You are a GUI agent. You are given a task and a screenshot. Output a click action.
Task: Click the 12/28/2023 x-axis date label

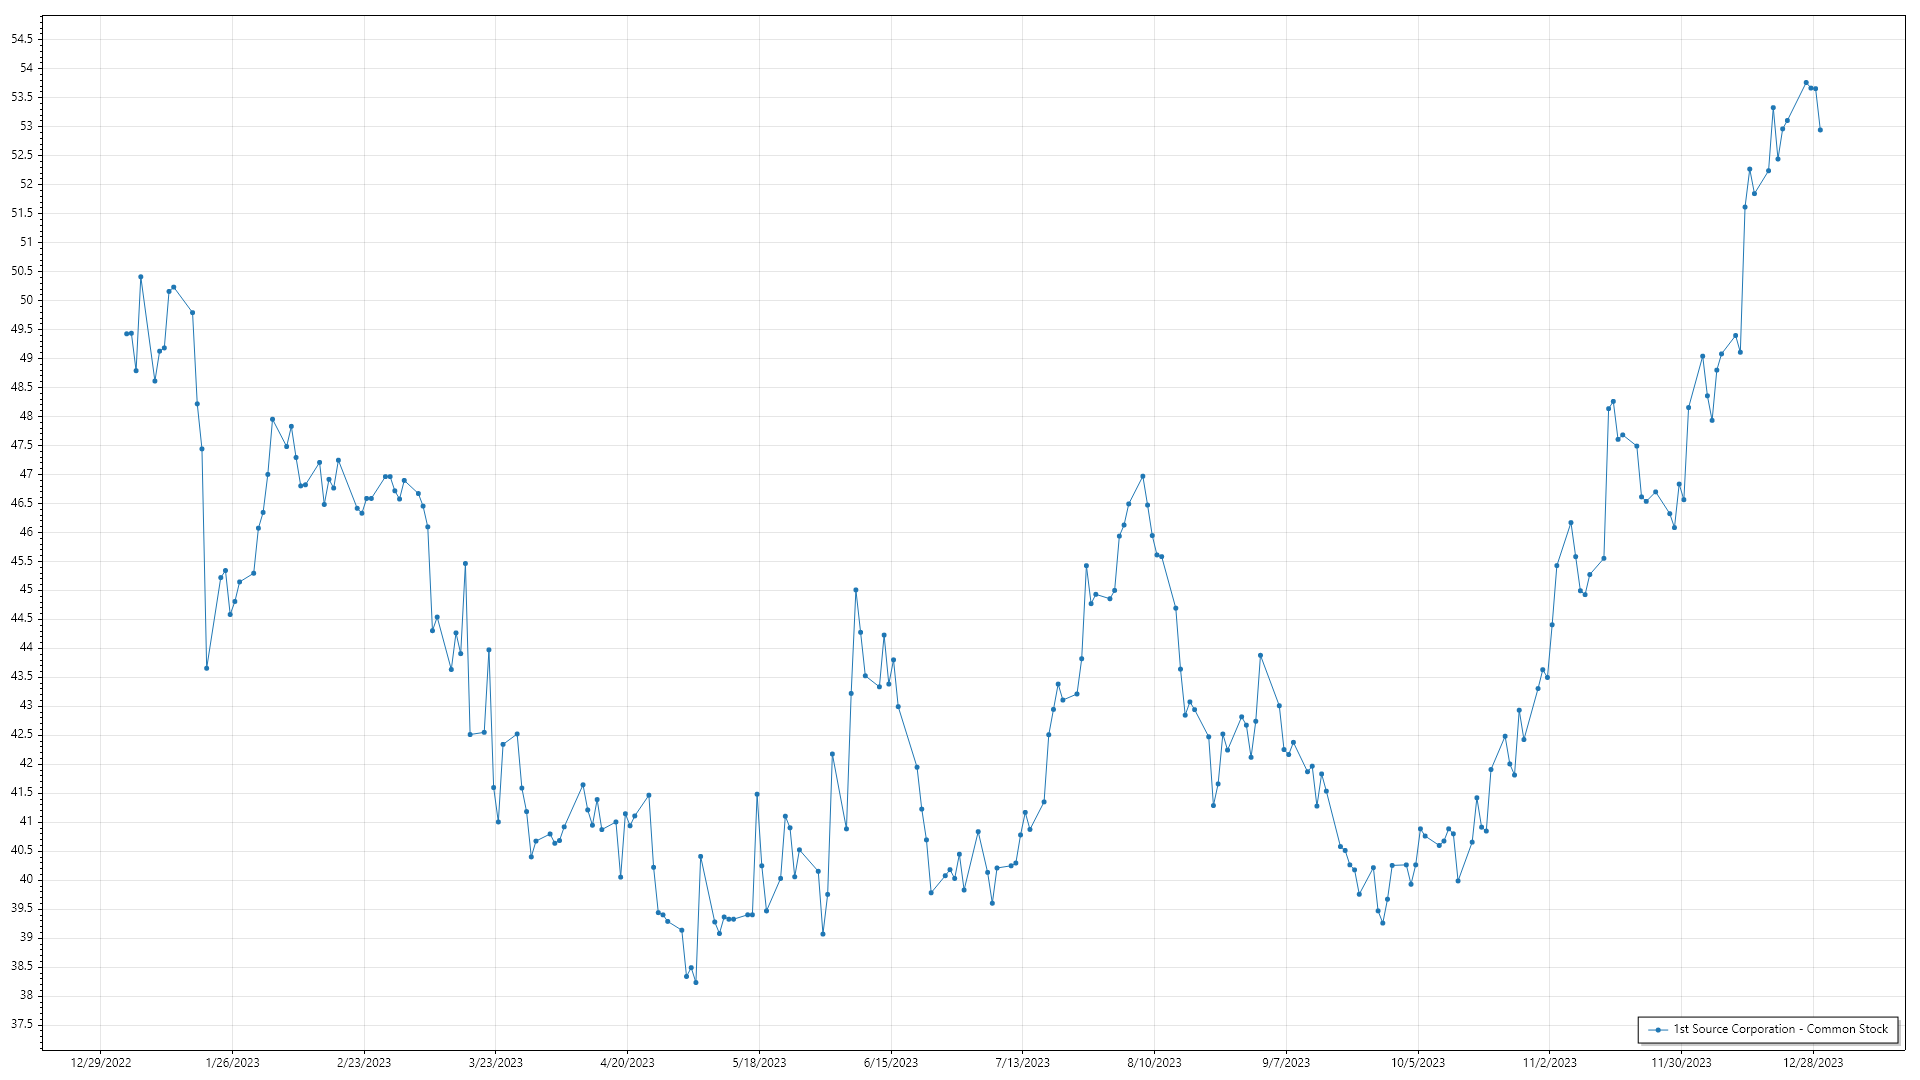point(1813,1063)
